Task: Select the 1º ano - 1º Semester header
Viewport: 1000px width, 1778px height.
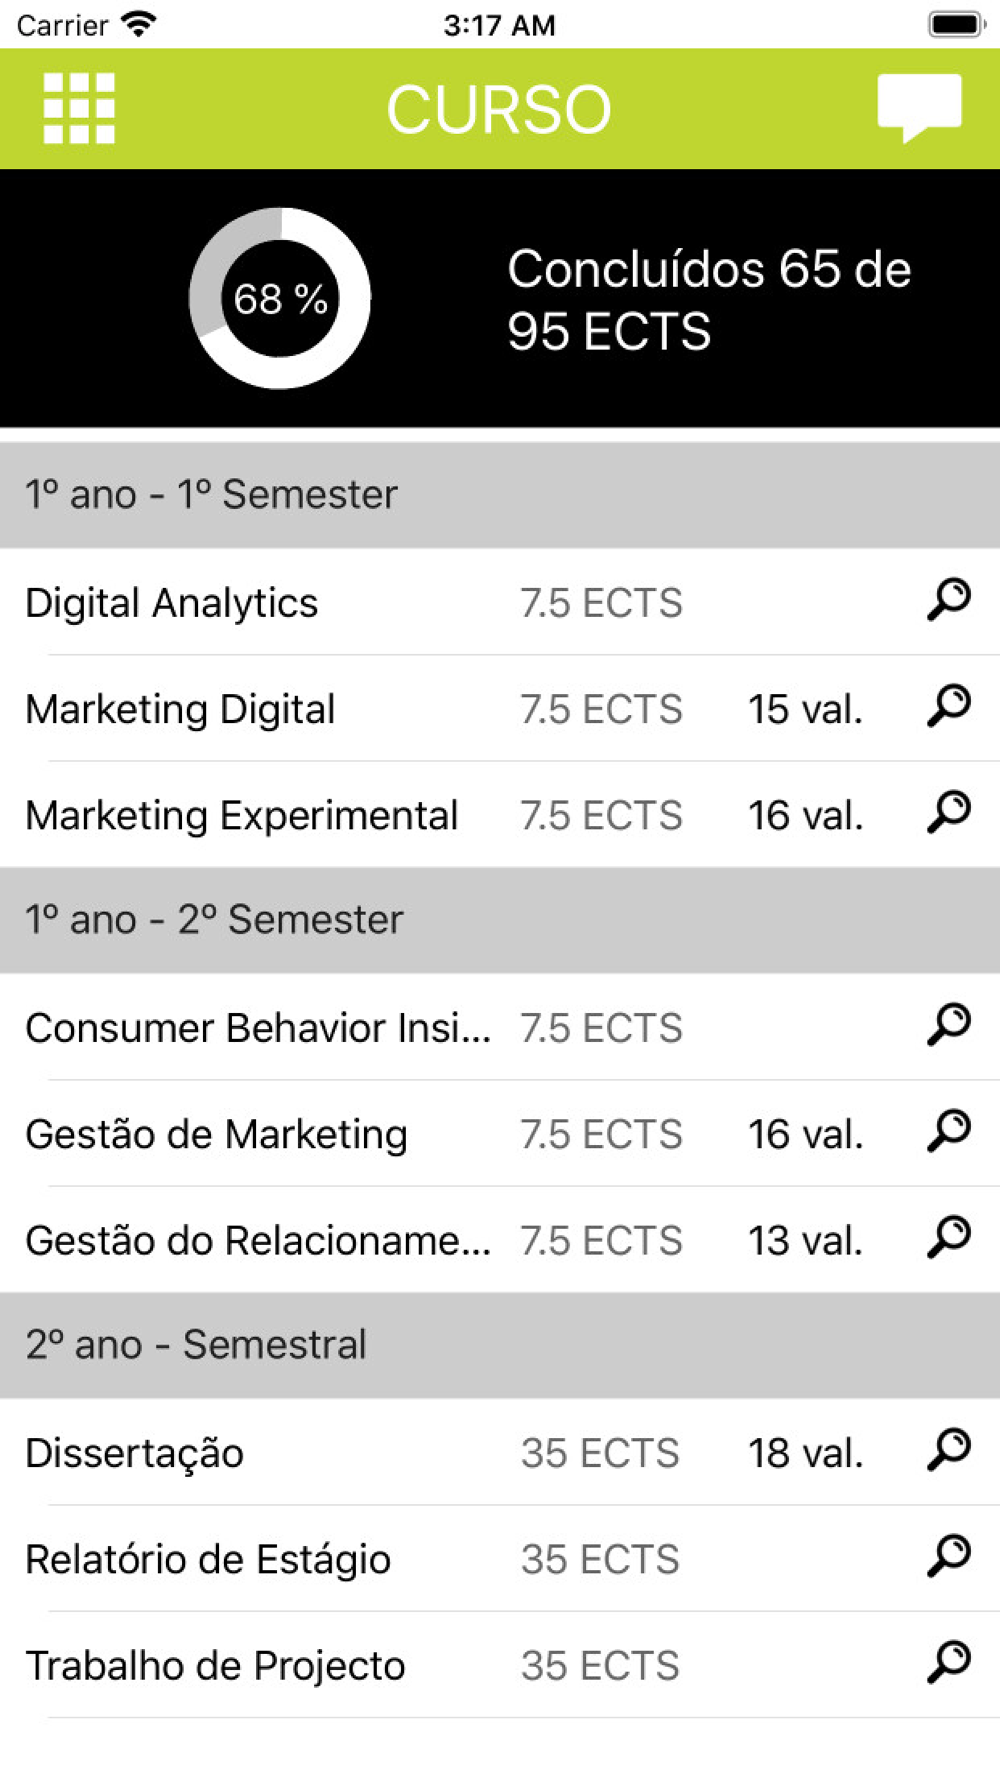Action: [500, 494]
